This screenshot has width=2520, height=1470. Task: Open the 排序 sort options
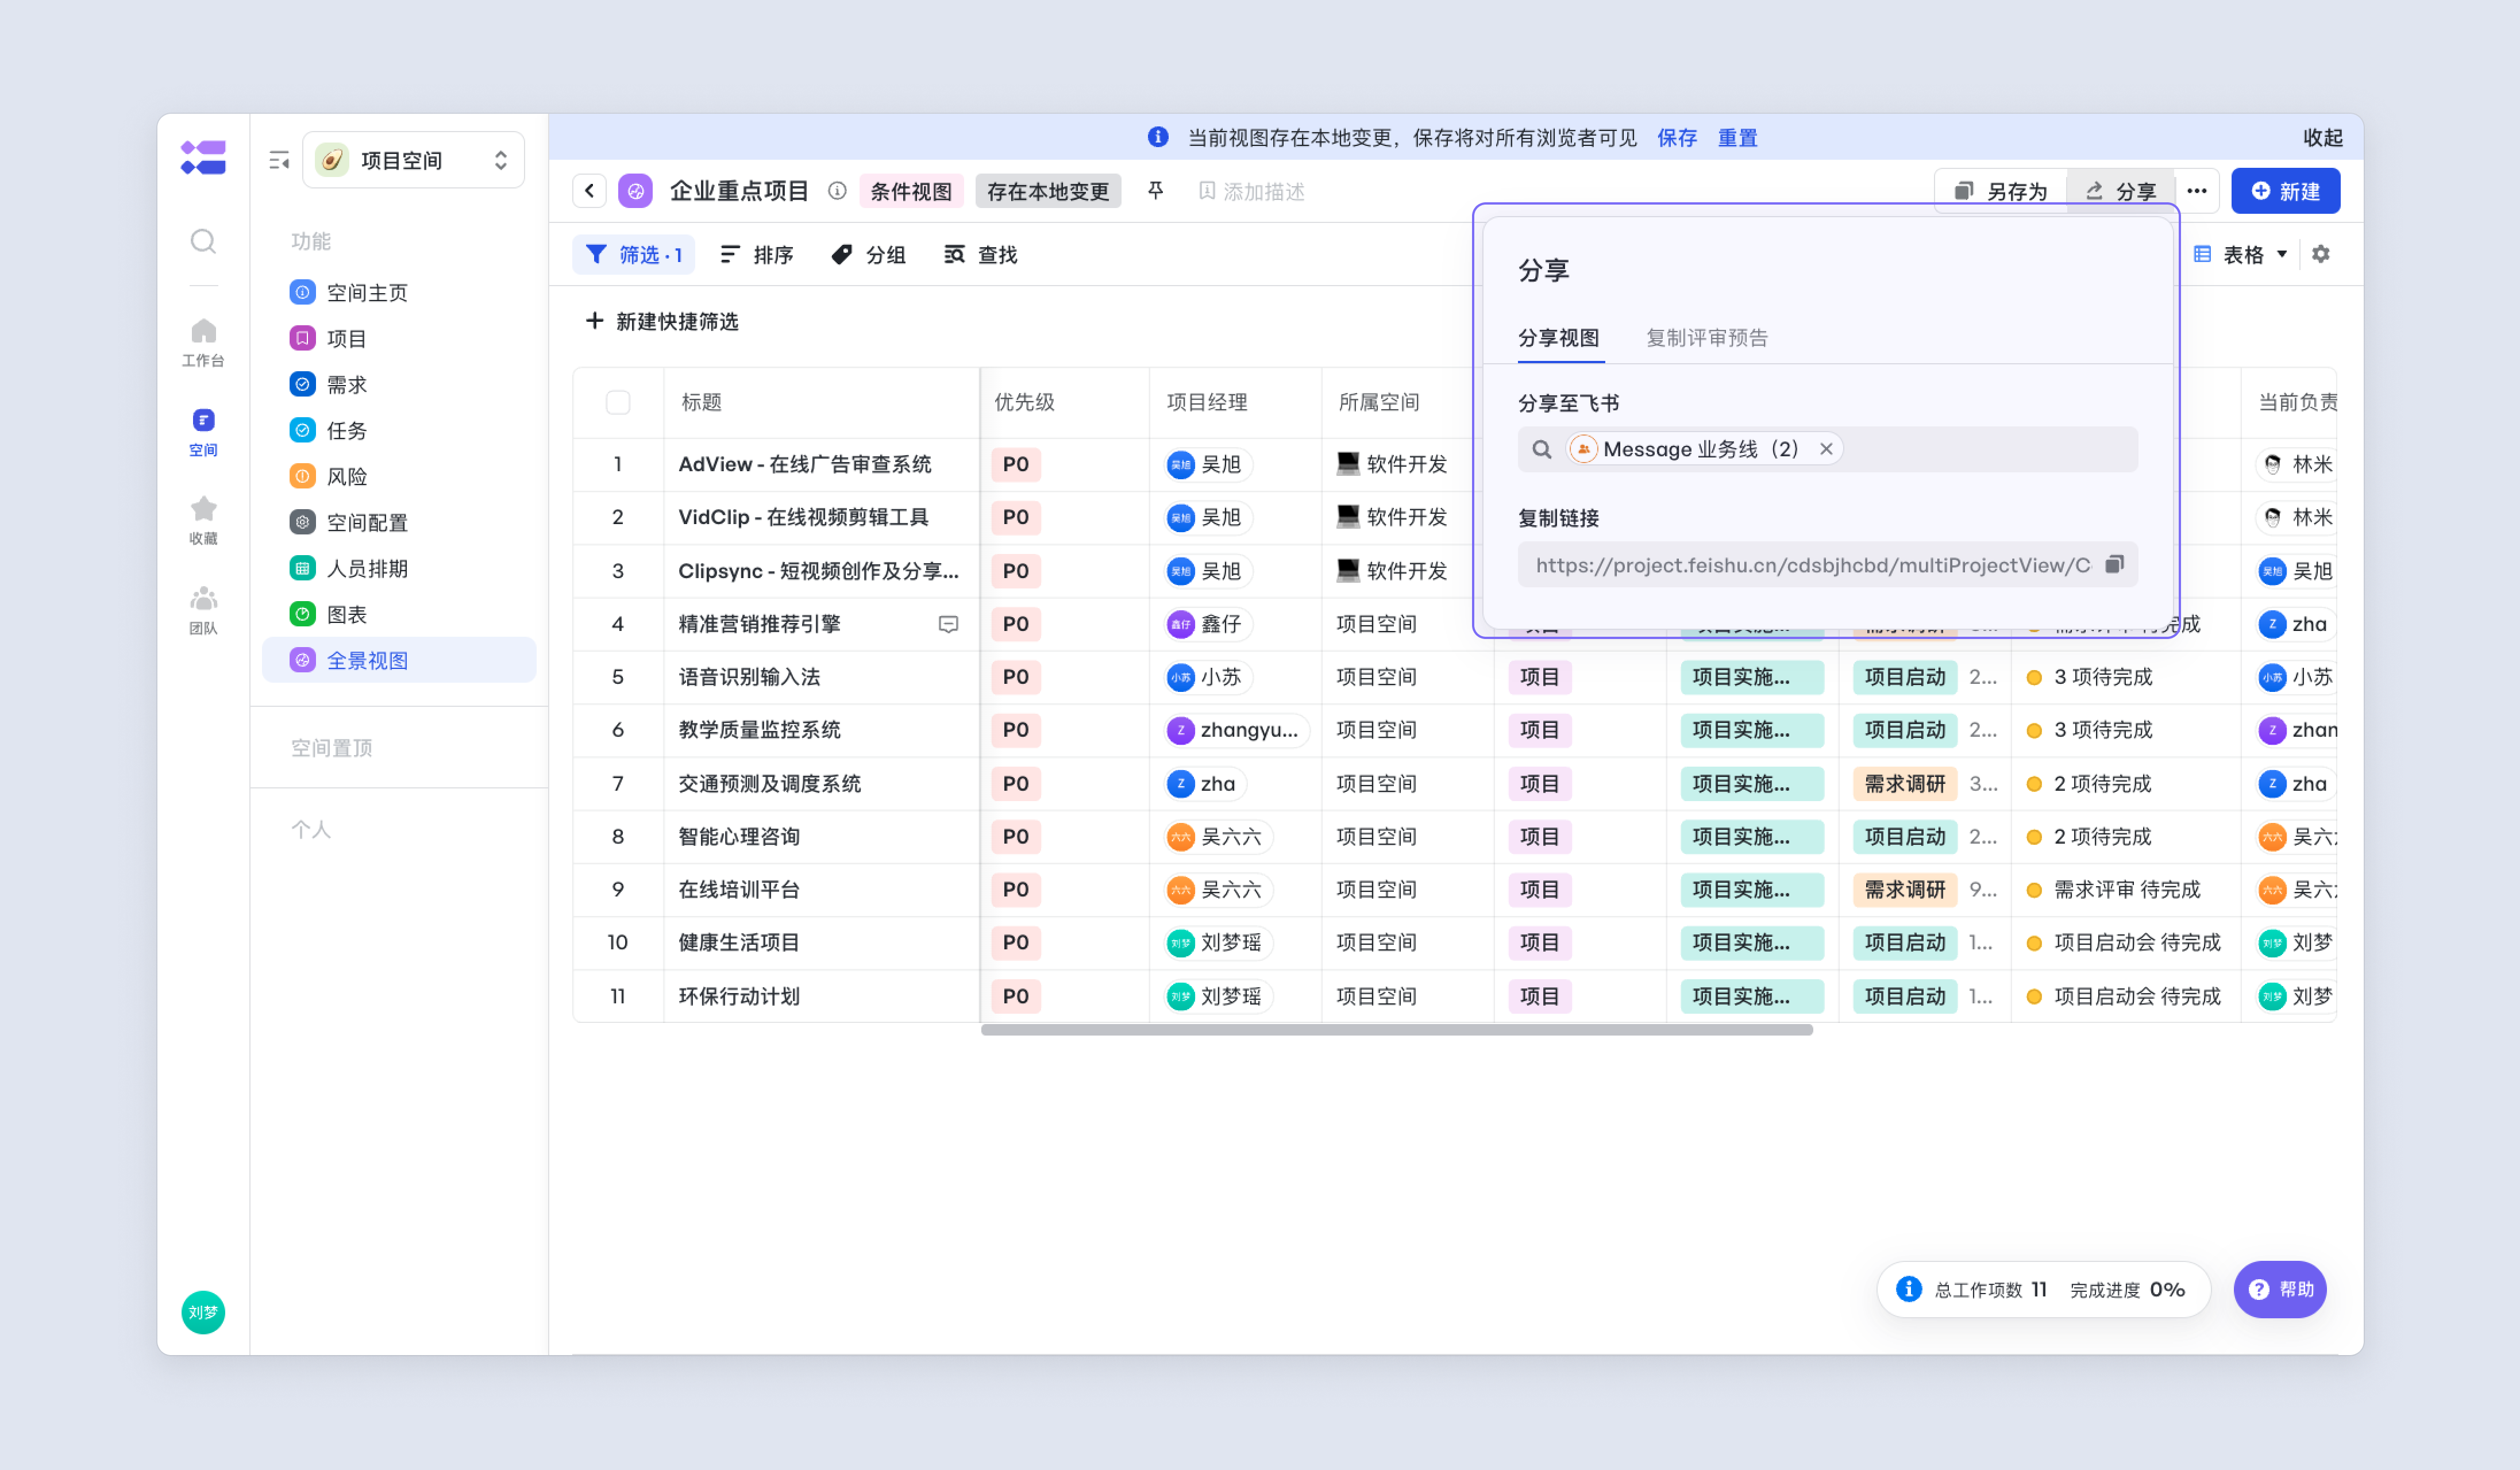pos(757,255)
